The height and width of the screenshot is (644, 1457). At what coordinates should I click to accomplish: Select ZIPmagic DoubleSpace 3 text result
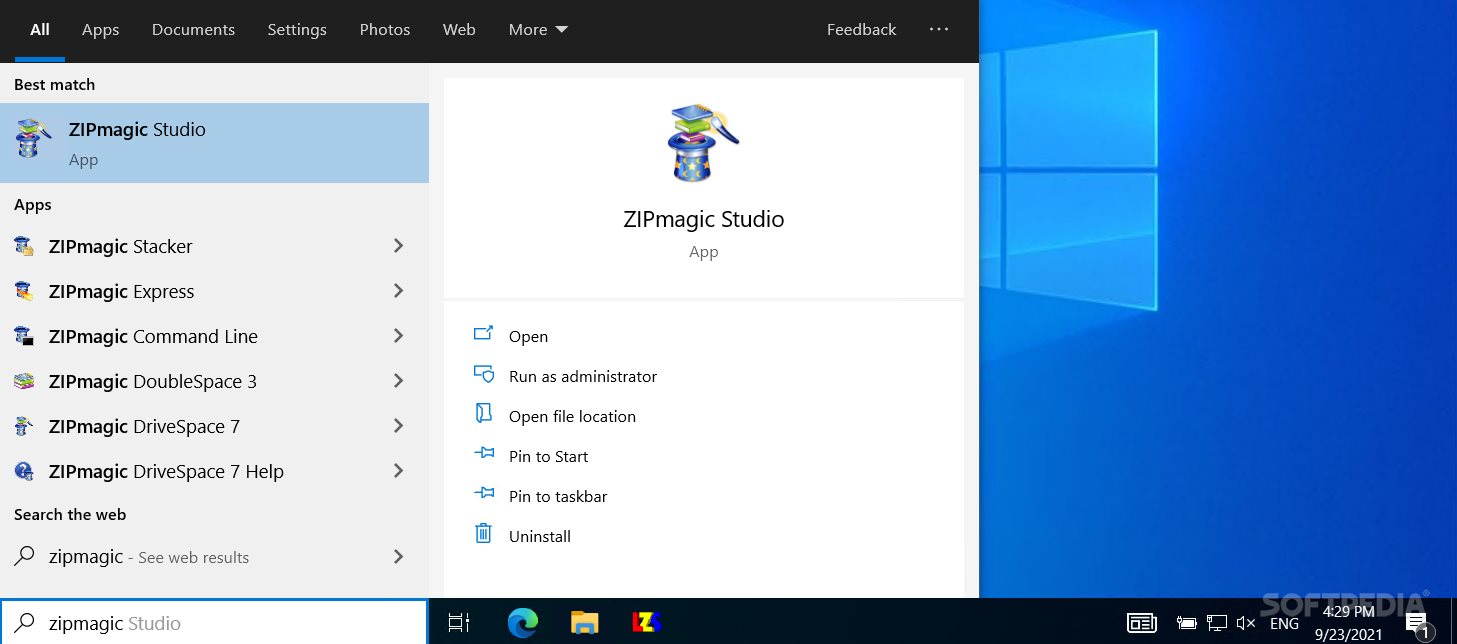153,381
